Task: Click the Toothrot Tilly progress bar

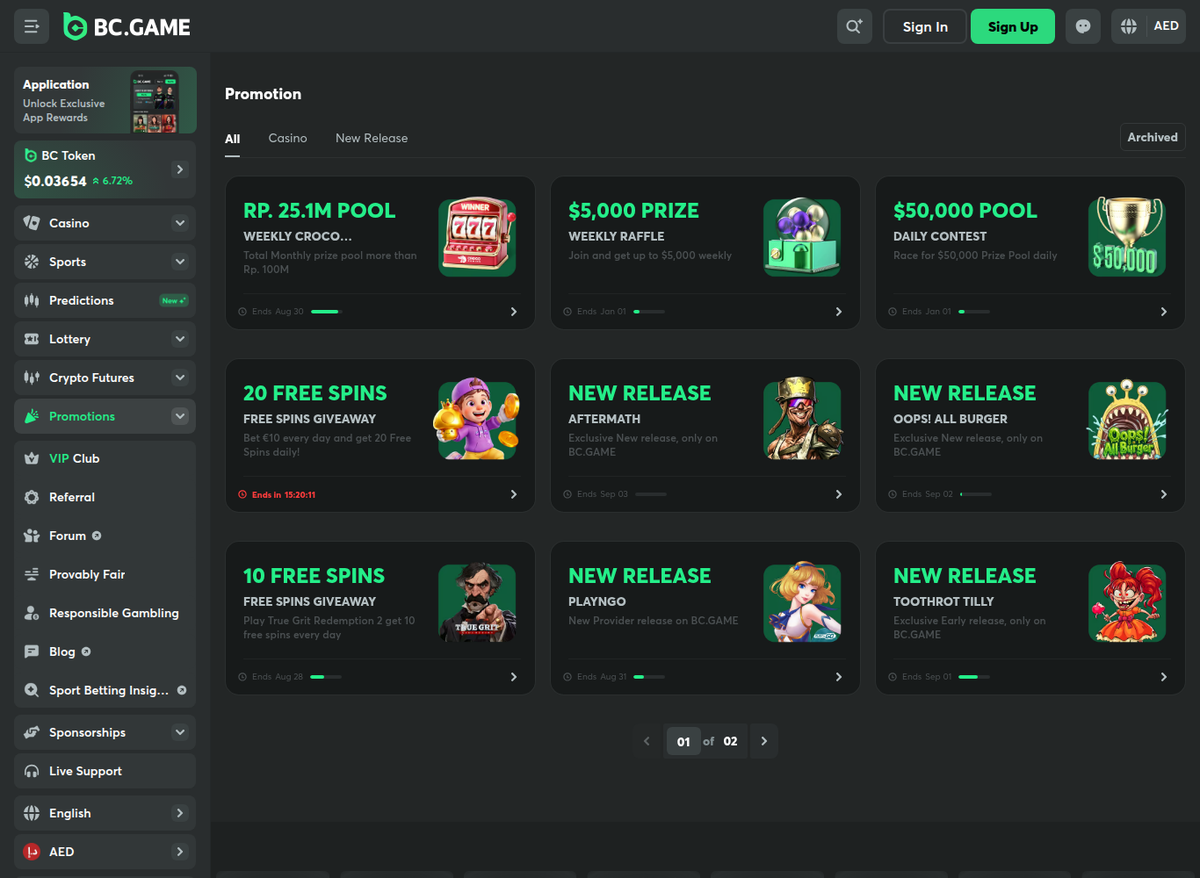Action: pos(974,677)
